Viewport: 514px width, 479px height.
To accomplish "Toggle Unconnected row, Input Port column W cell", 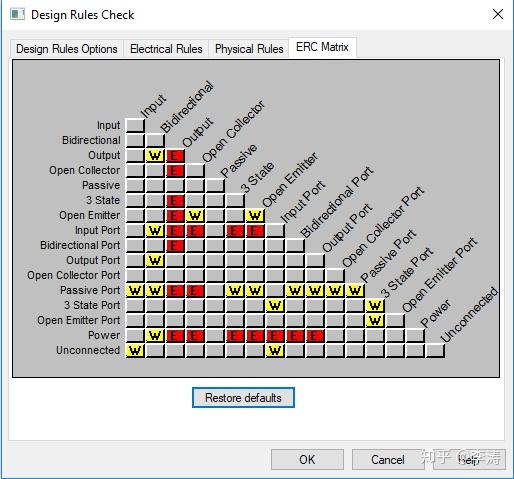I will (275, 351).
